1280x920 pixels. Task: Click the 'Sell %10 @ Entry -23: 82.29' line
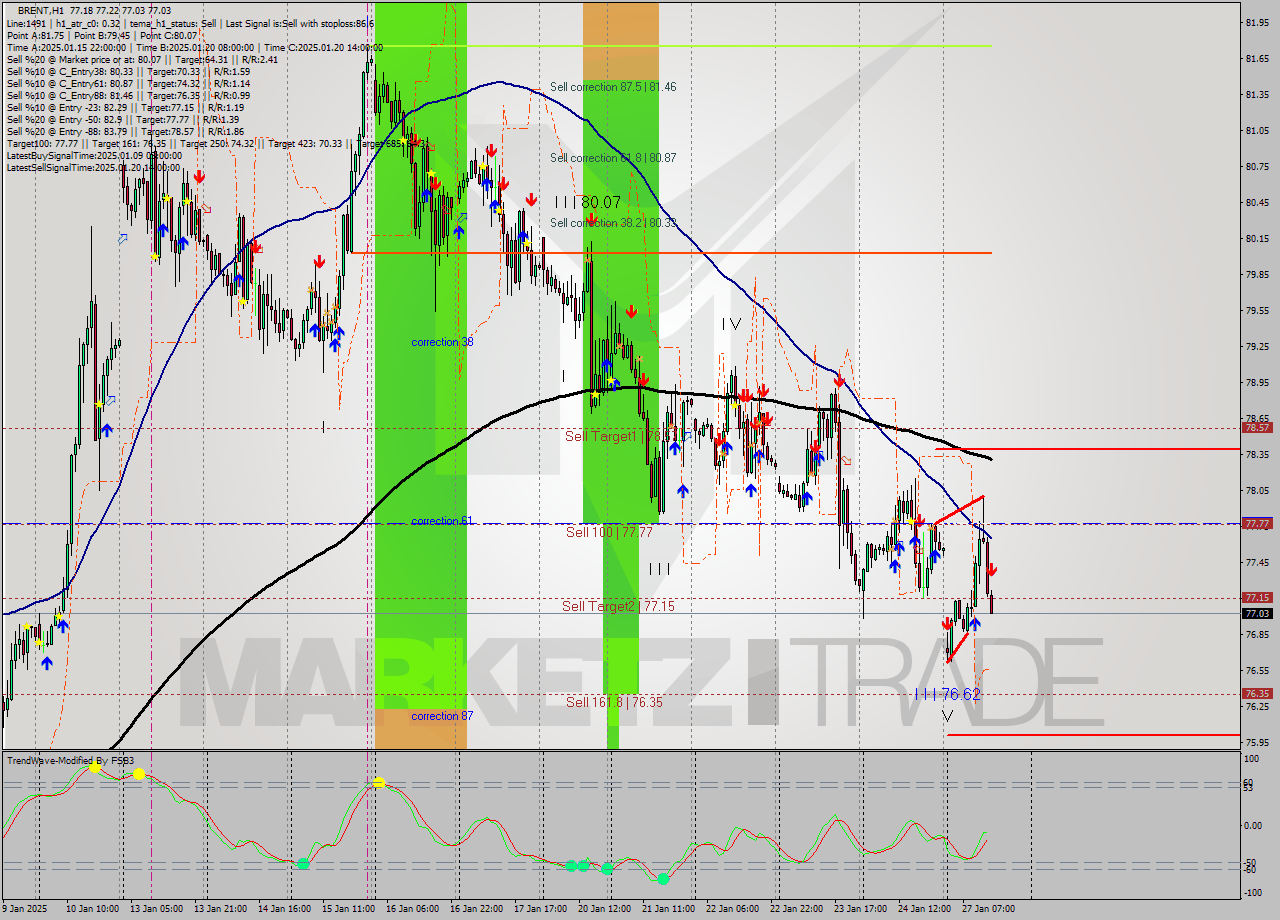(x=125, y=107)
